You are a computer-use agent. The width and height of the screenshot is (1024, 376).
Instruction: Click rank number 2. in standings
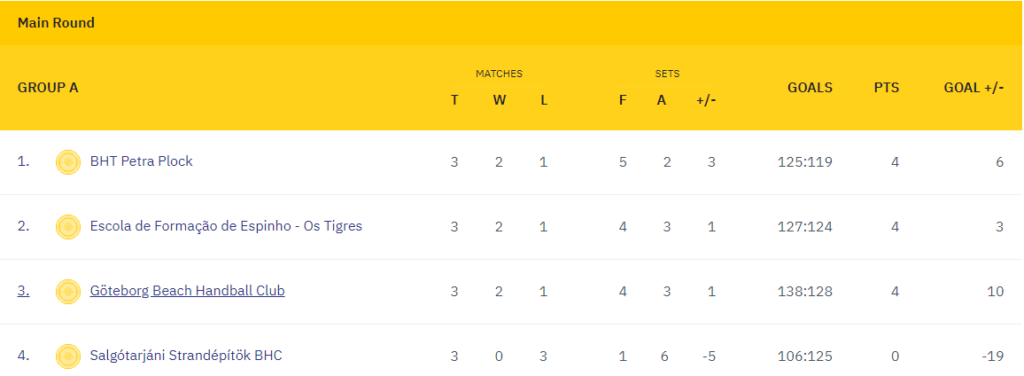coord(24,226)
